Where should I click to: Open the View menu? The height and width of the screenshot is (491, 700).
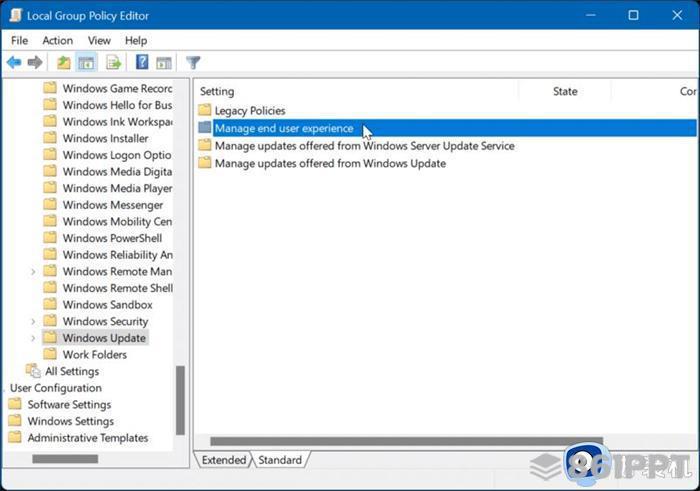99,41
